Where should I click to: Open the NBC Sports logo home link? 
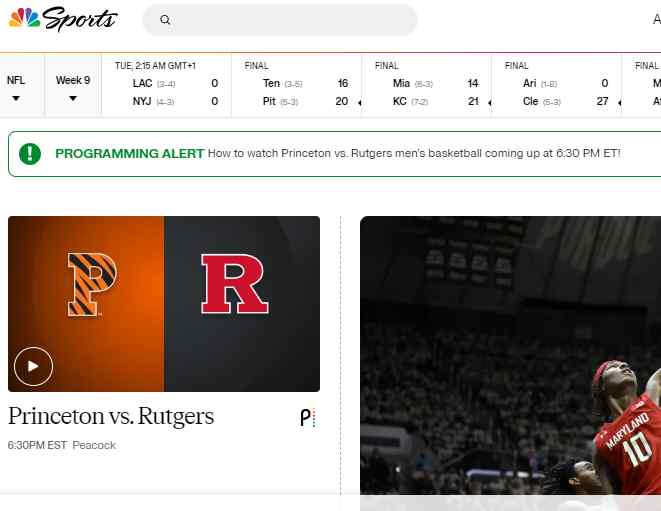pyautogui.click(x=63, y=19)
